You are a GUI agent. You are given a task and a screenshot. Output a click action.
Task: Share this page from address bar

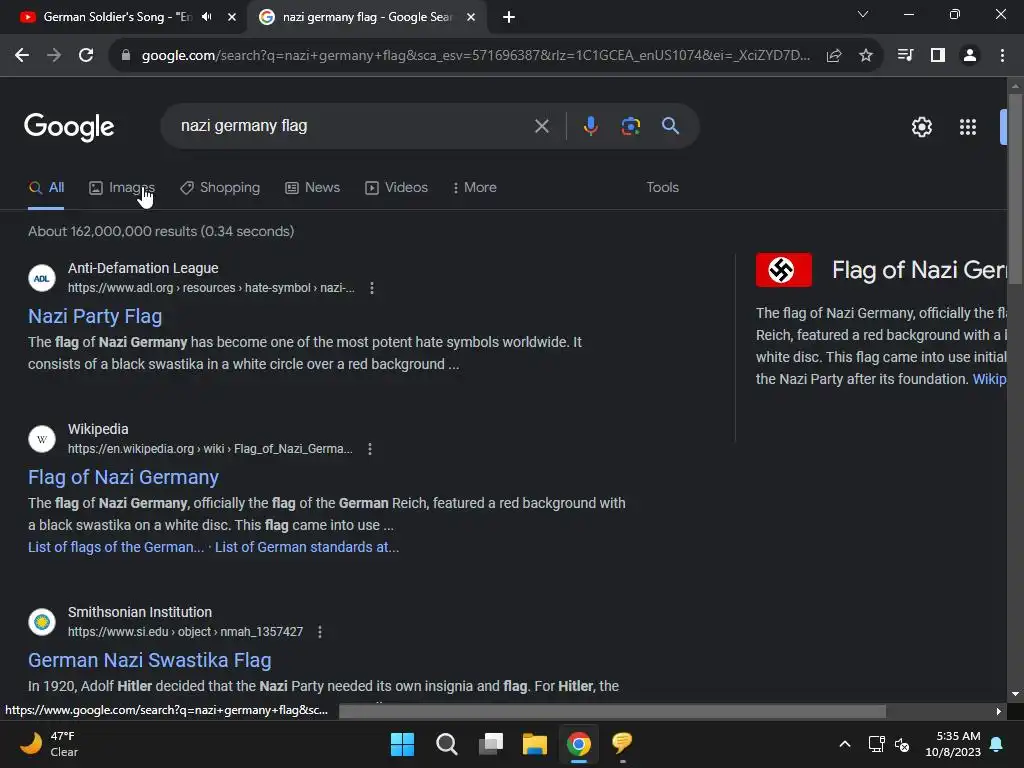tap(834, 56)
